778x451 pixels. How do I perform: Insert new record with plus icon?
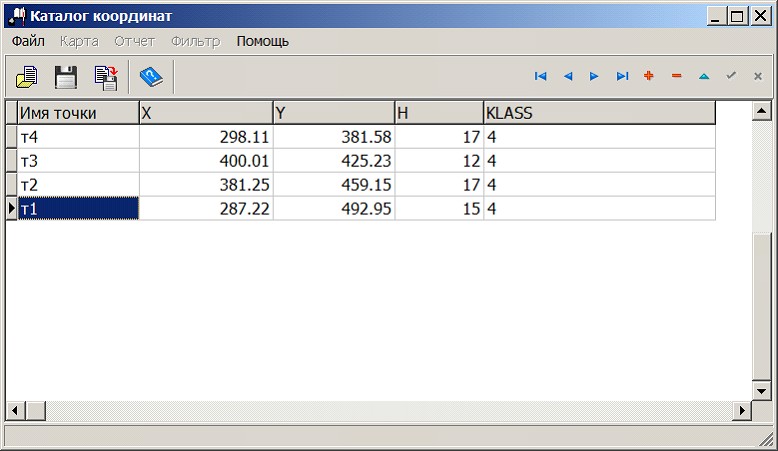point(649,76)
